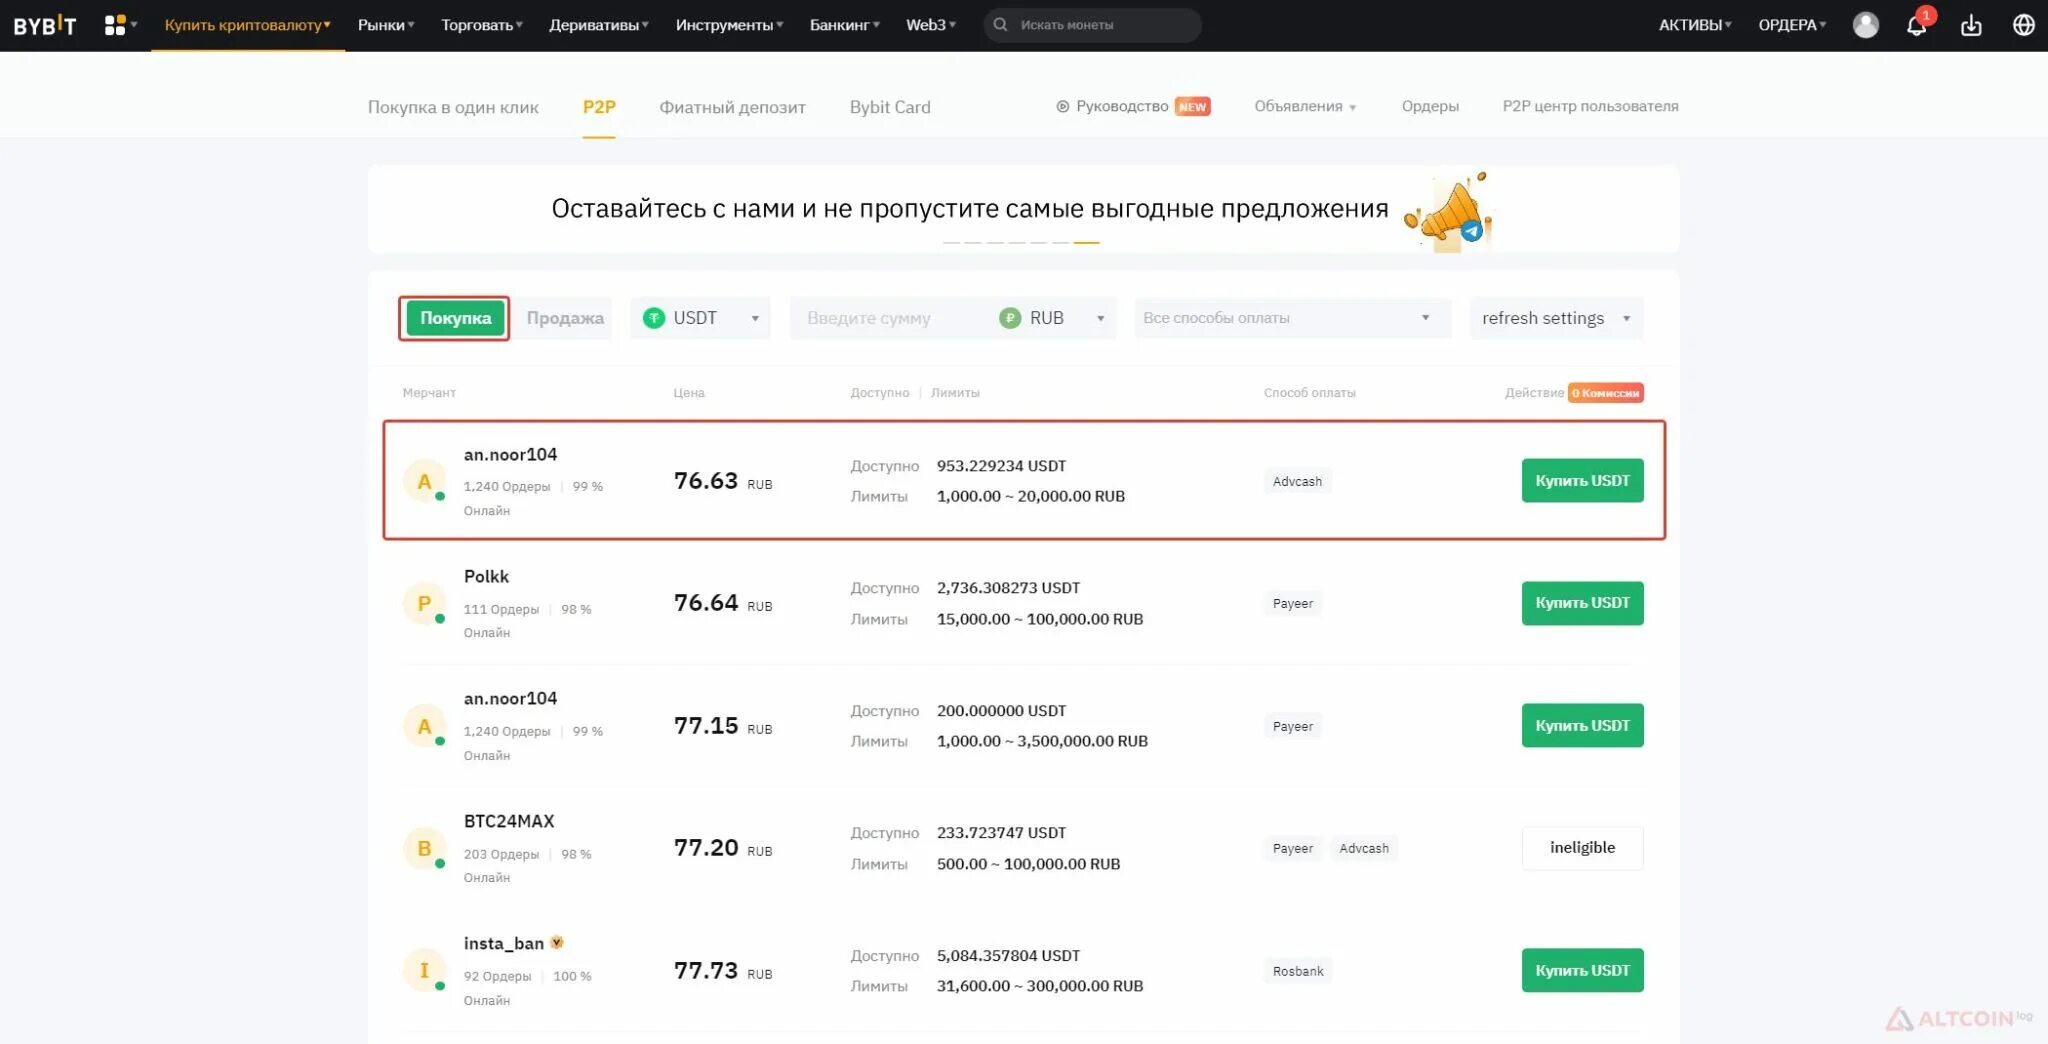This screenshot has height=1044, width=2048.
Task: Open the Торговать menu
Action: tap(482, 25)
